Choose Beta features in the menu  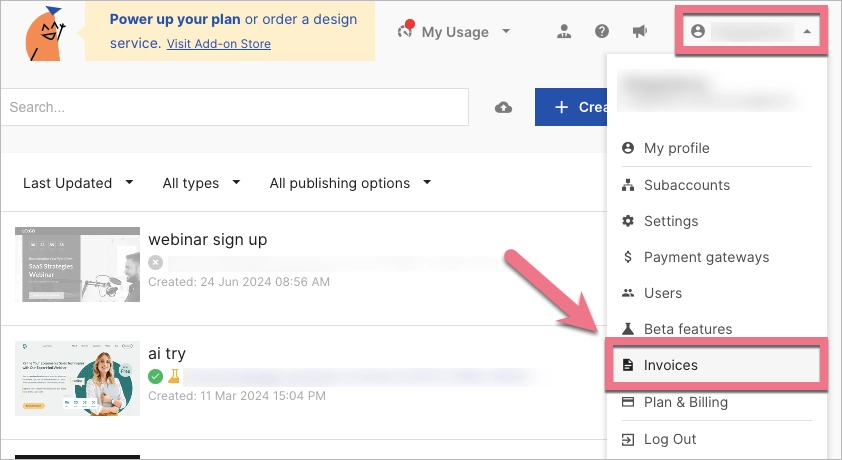coord(687,329)
